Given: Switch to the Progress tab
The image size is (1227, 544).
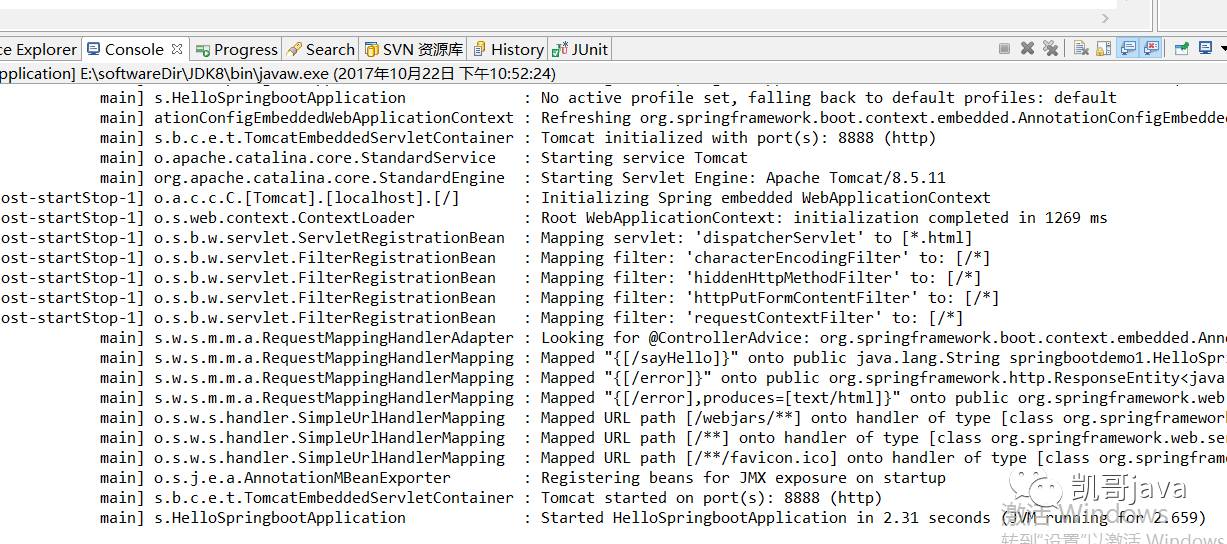Looking at the screenshot, I should 236,49.
